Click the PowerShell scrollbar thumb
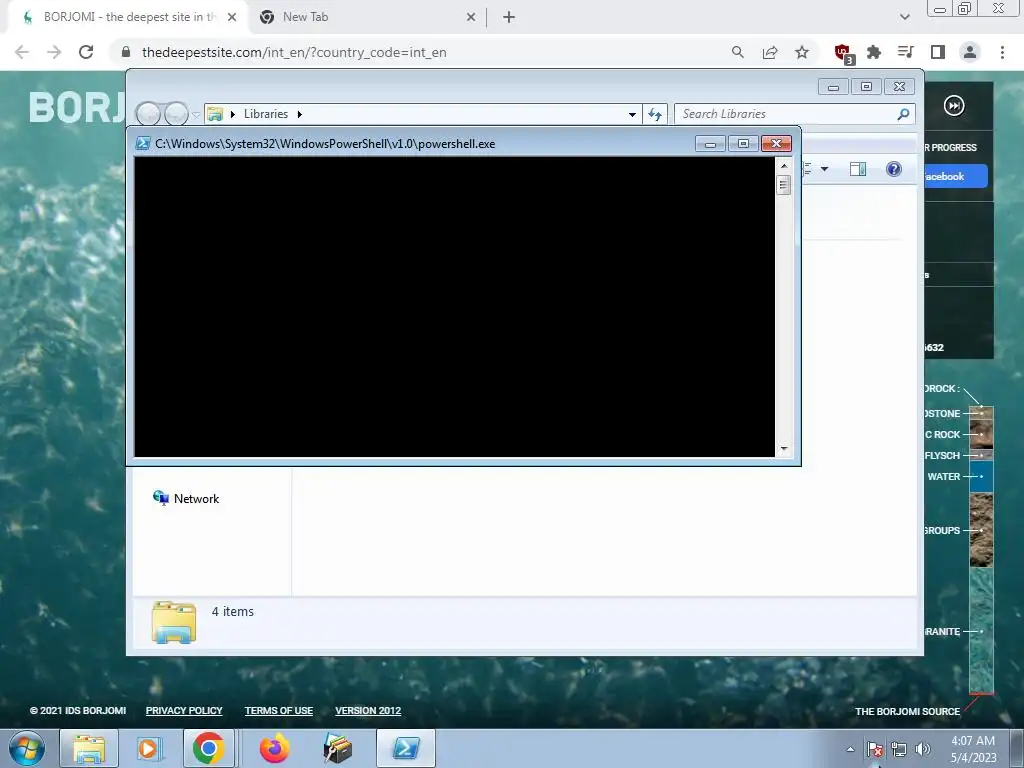This screenshot has width=1024, height=768. [x=784, y=185]
